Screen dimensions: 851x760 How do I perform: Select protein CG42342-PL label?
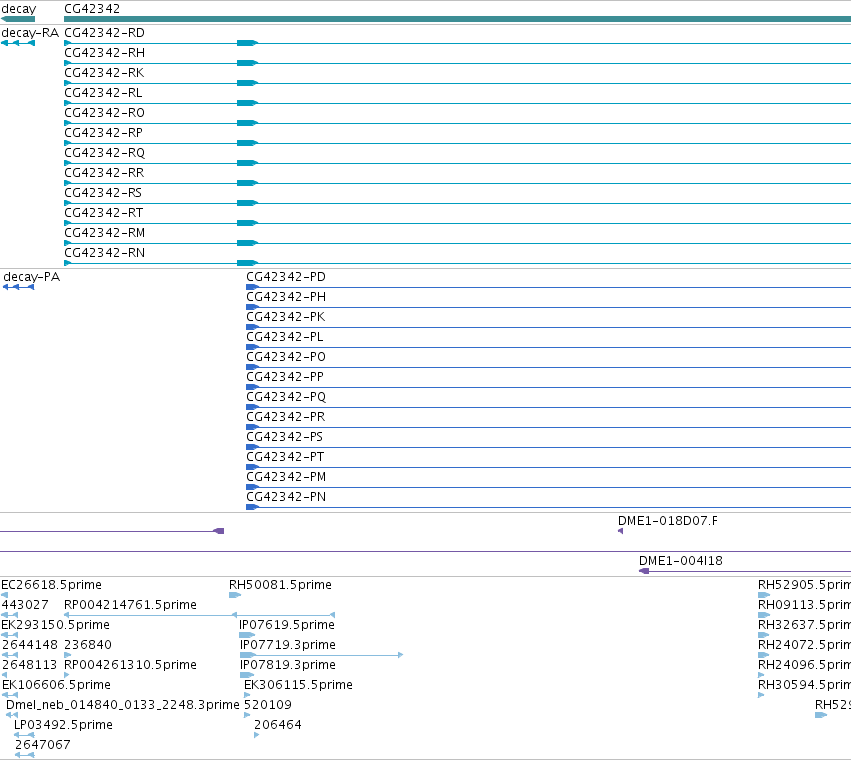click(285, 337)
